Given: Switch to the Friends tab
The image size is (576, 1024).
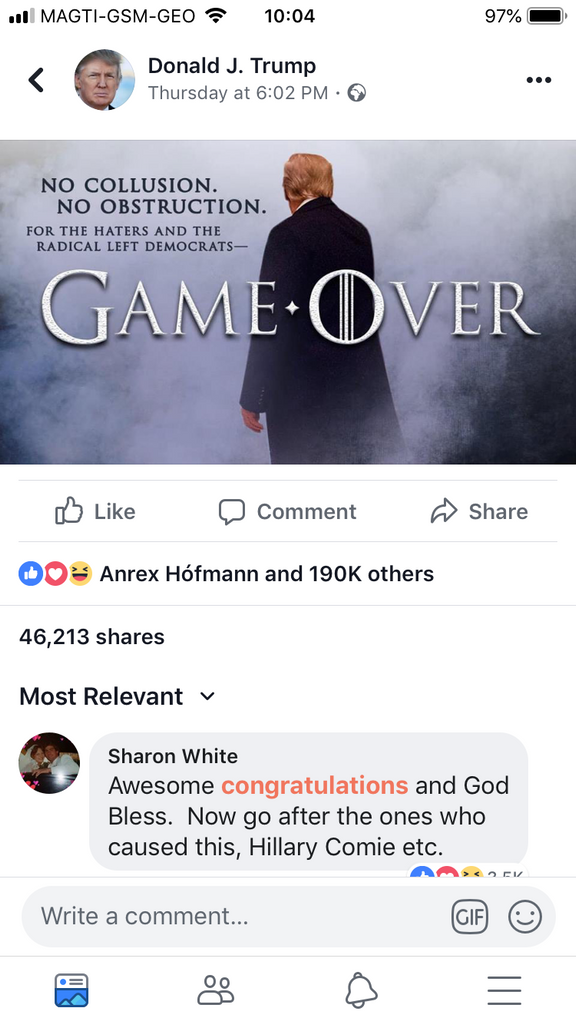Looking at the screenshot, I should tap(216, 990).
